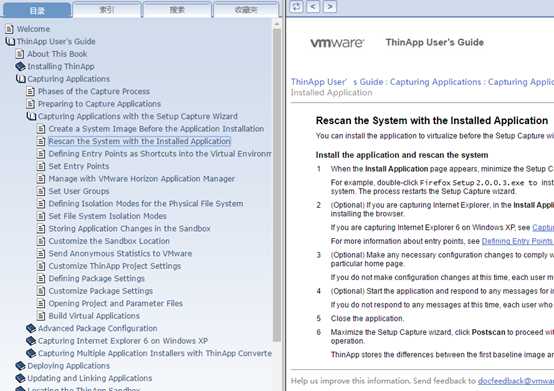The width and height of the screenshot is (554, 391).
Task: Click page icon for Create a System Image
Action: point(41,129)
